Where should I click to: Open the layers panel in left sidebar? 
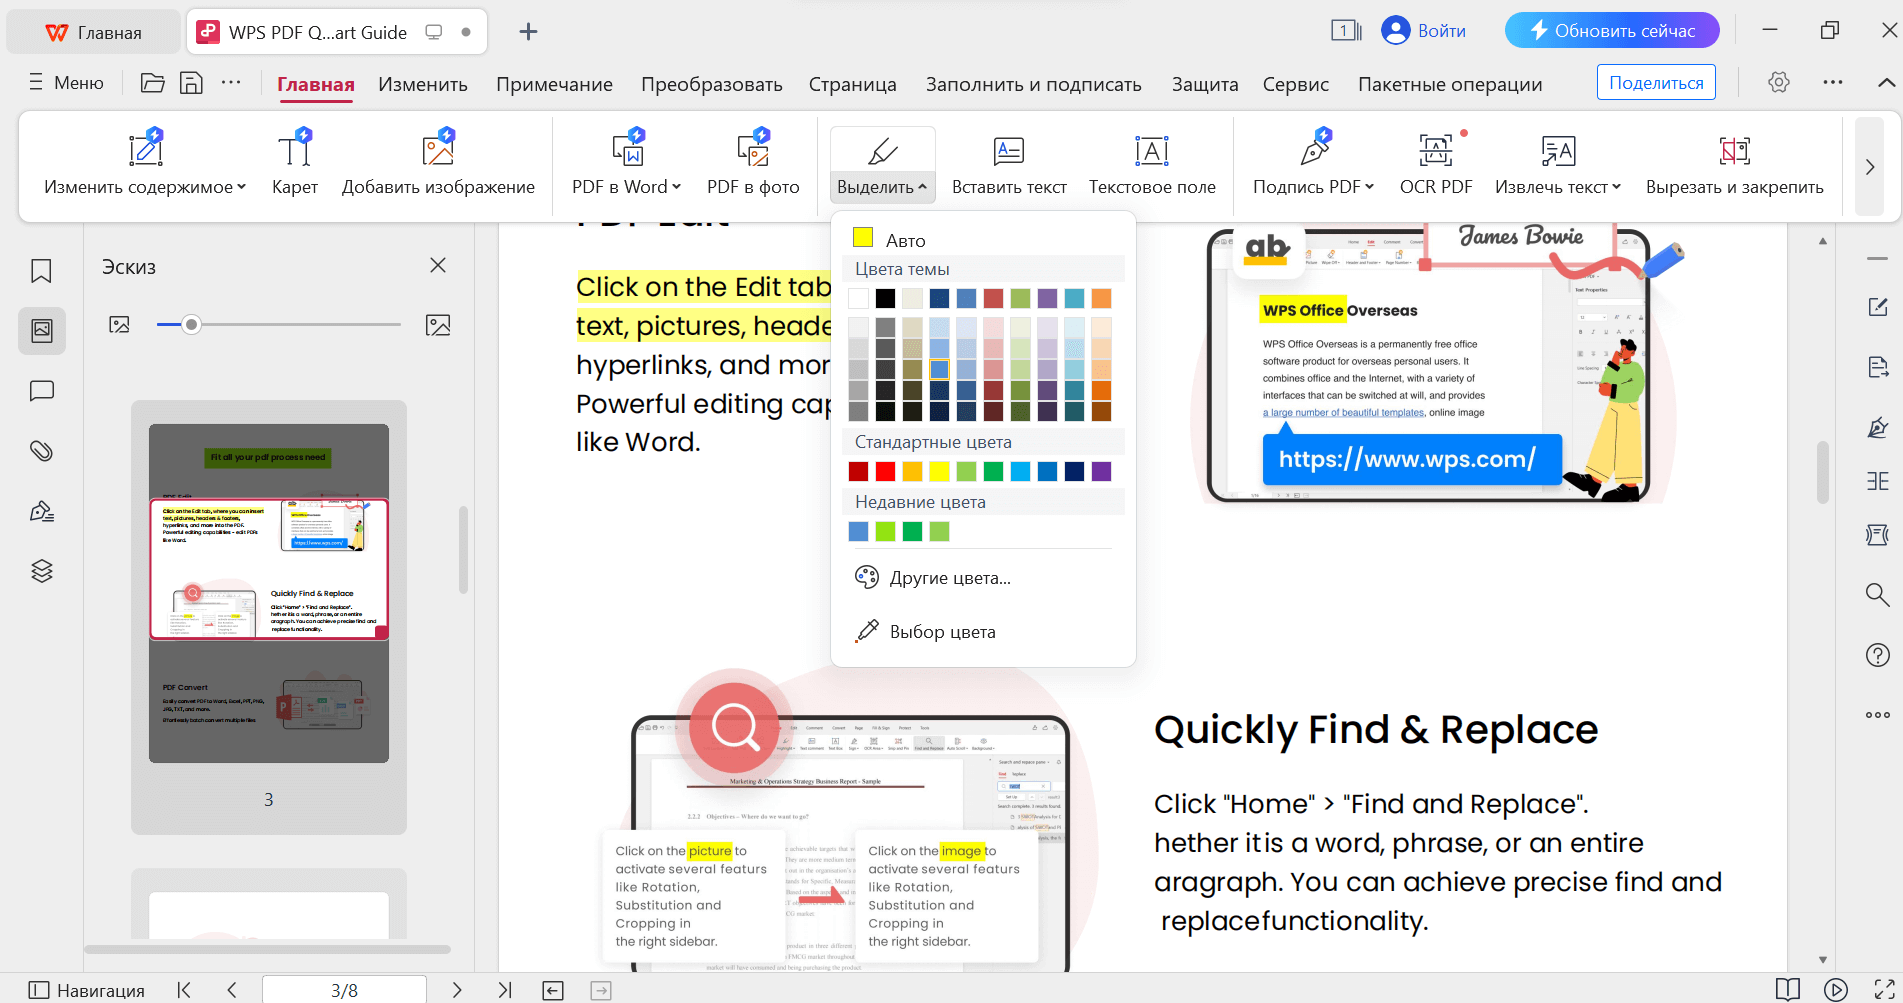(x=41, y=571)
